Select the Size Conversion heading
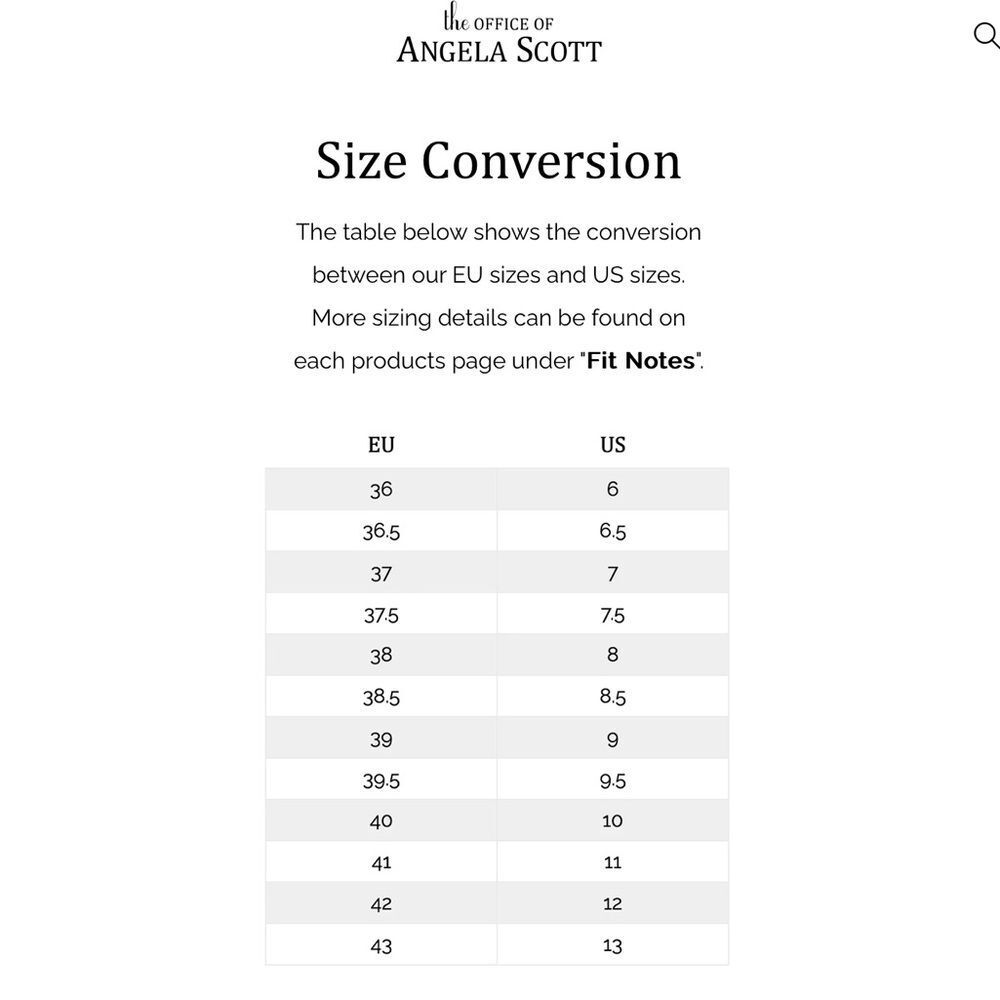Screen dimensions: 1000x1000 [x=499, y=160]
